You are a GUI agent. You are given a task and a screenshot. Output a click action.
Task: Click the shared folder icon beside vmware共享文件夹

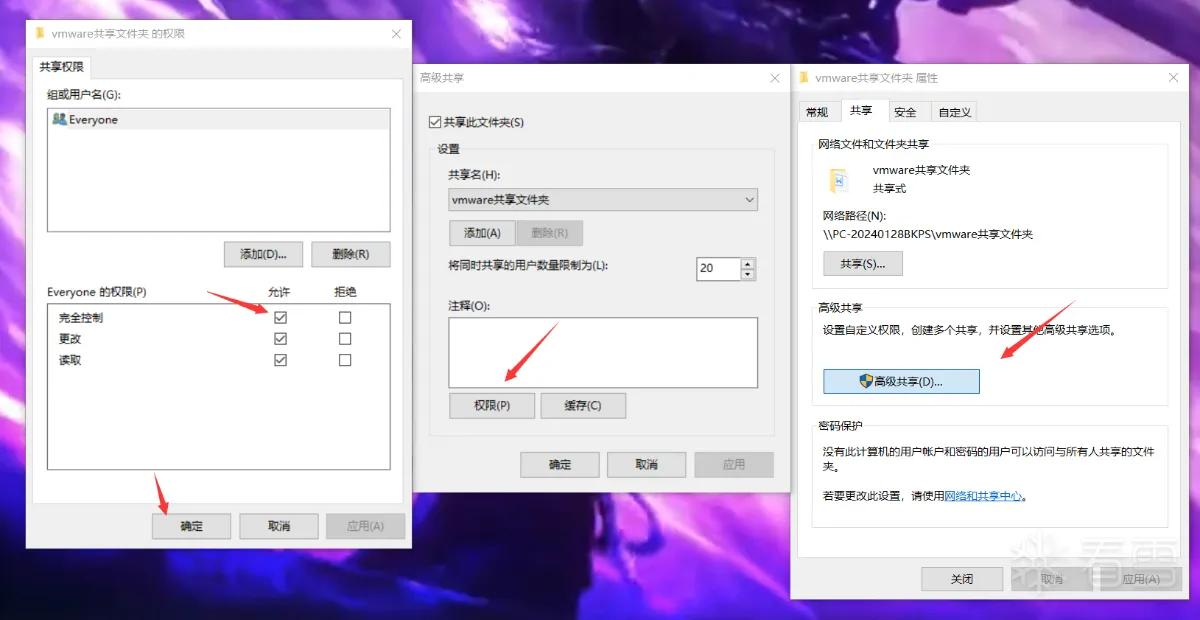coord(838,180)
